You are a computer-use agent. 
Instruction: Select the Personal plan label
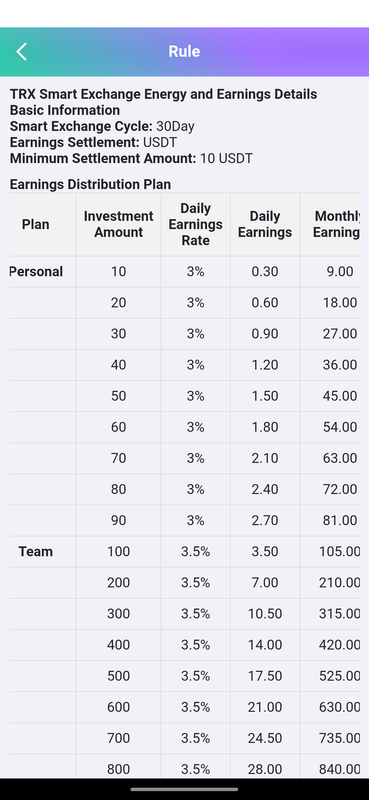tap(36, 271)
